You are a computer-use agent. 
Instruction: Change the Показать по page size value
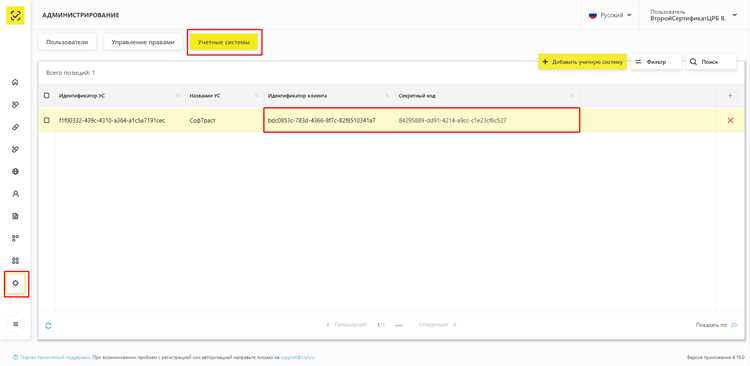click(x=734, y=325)
